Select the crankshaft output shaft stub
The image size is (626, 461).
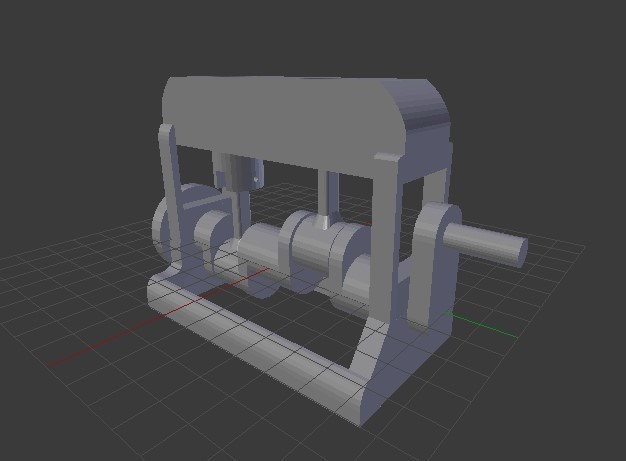[x=485, y=243]
